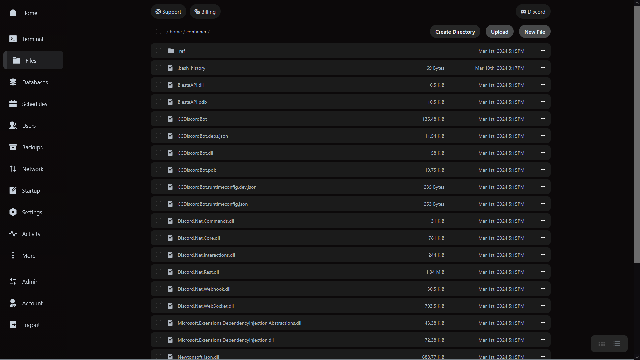Click the file icon of Discord.Net.Core.dll
640x360 pixels.
click(x=170, y=238)
